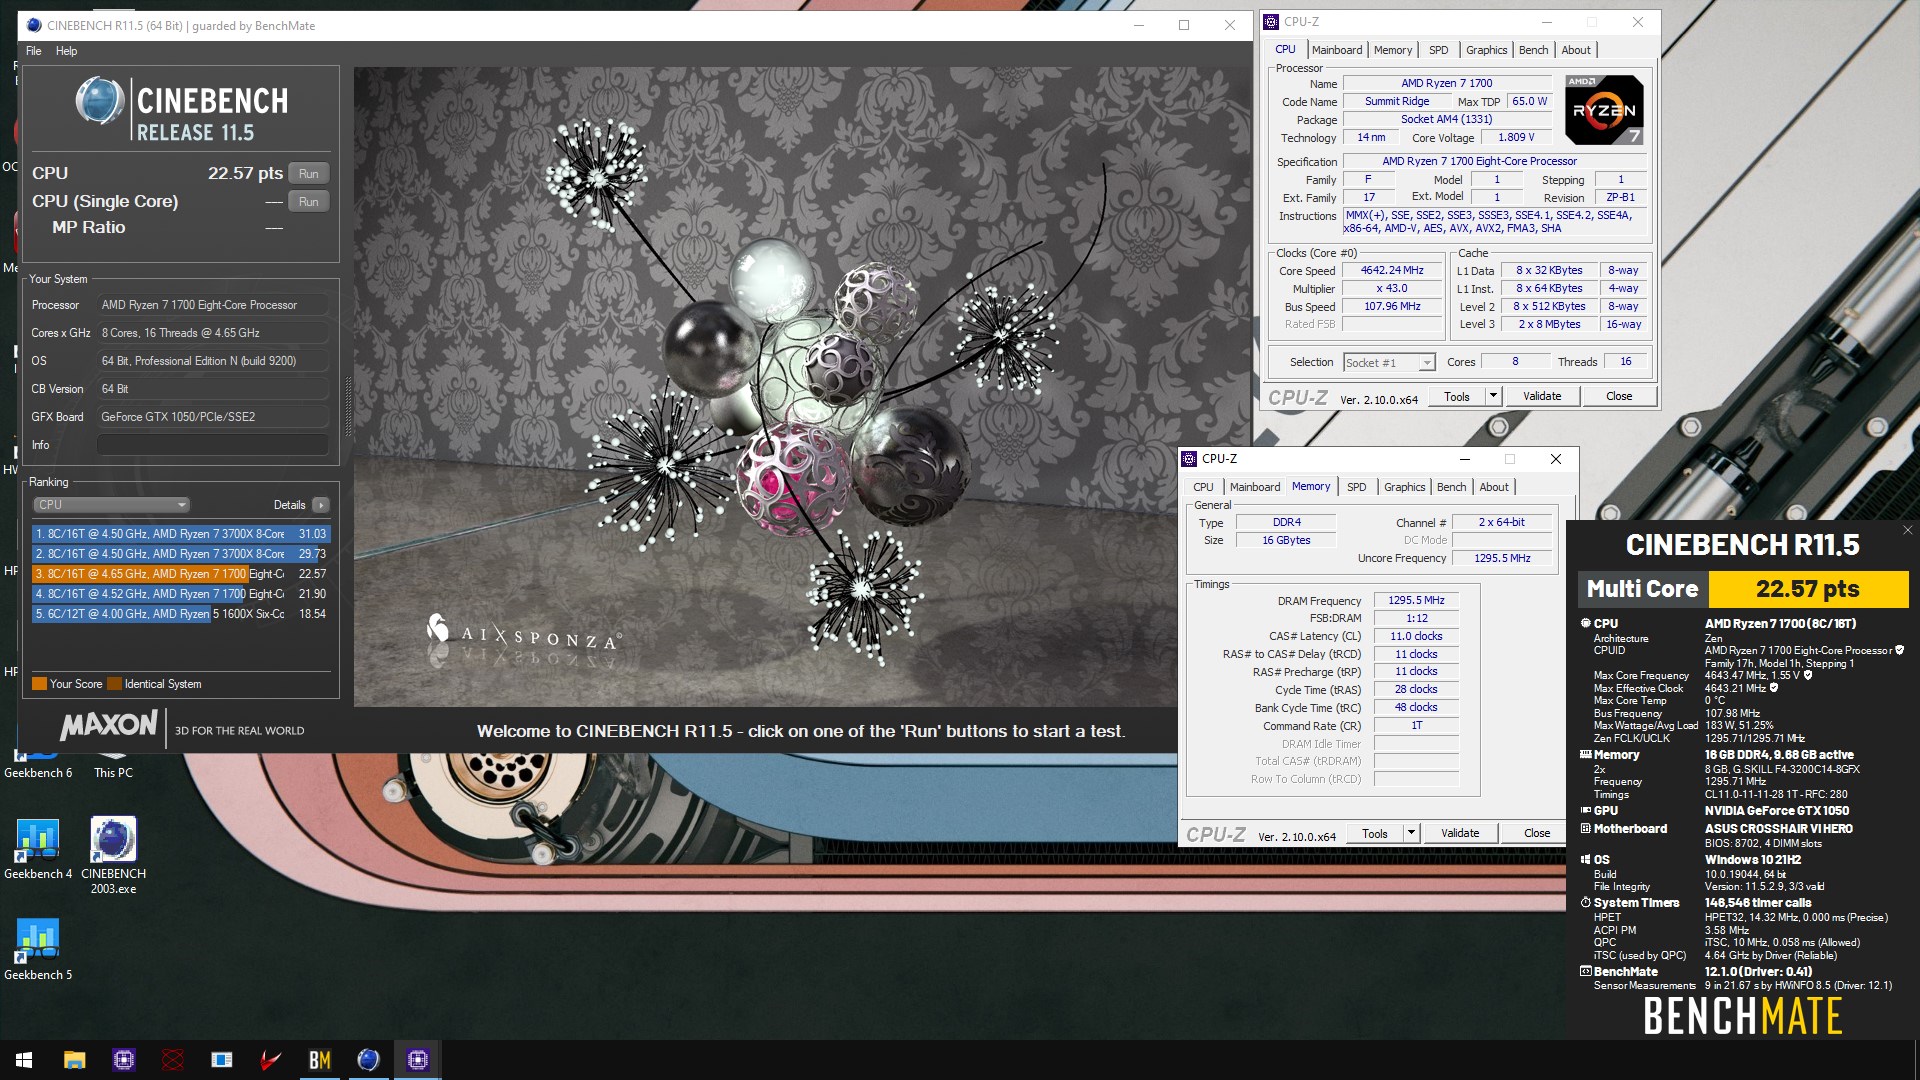Click the CPU-Z title icon in CPU window

point(1271,22)
